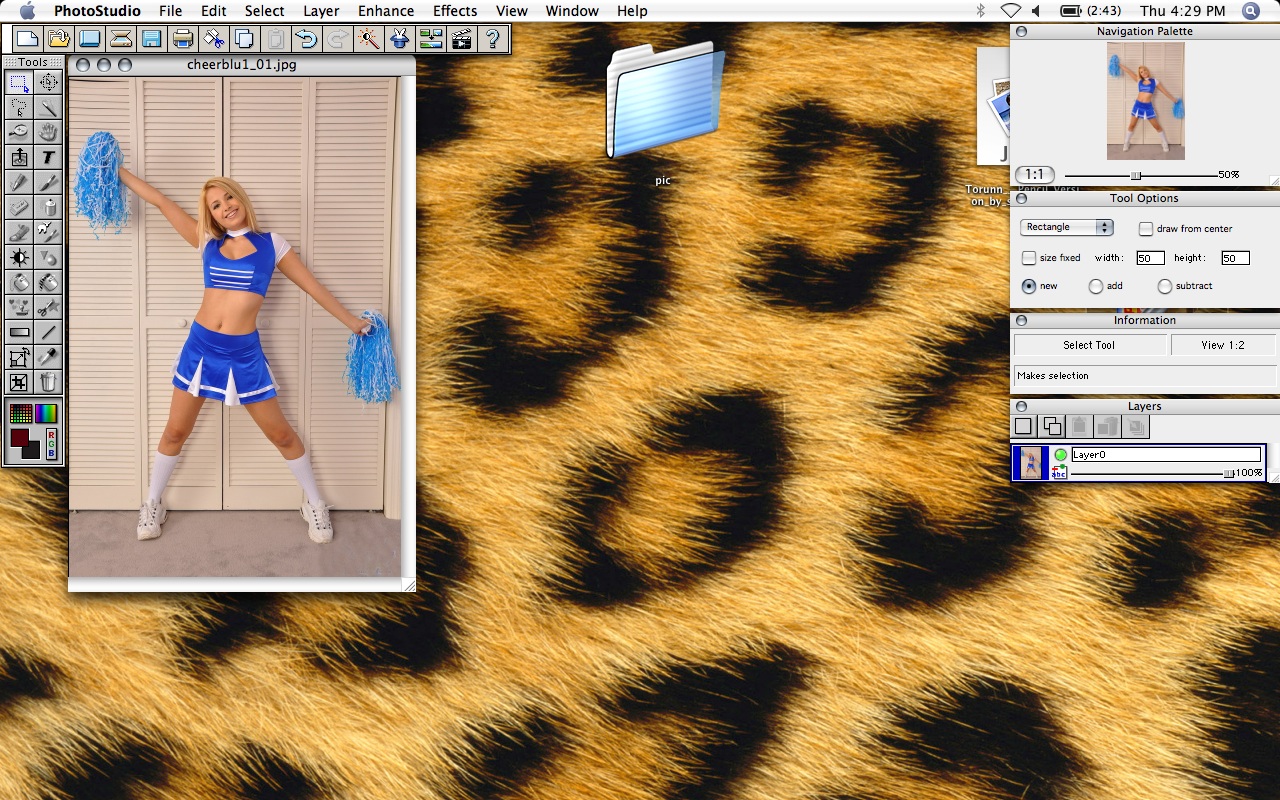Viewport: 1280px width, 800px height.
Task: Select the Move tool in Tools palette
Action: (48, 81)
